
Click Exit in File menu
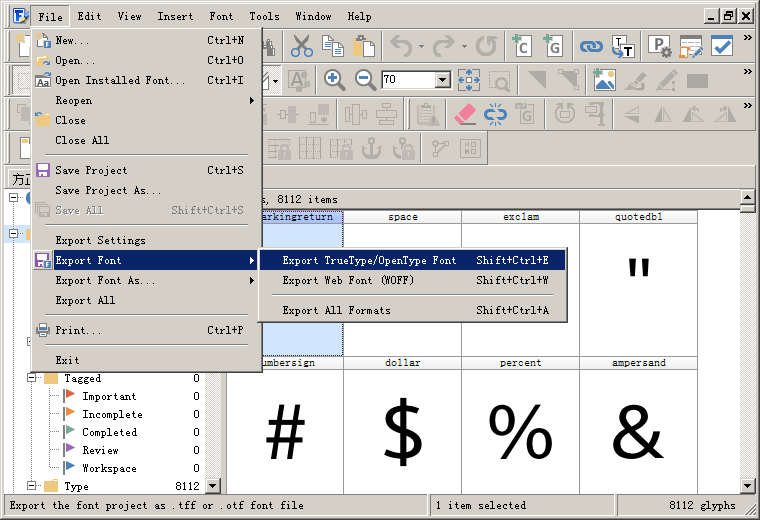coord(146,360)
